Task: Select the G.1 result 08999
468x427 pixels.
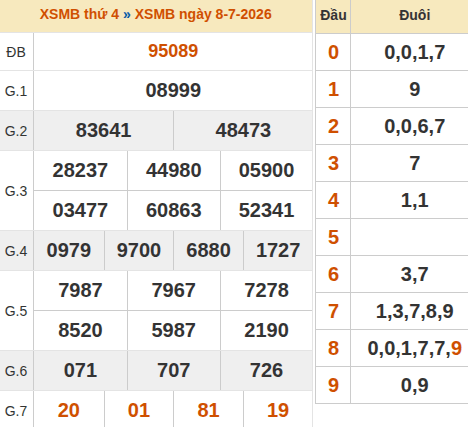Action: tap(173, 90)
